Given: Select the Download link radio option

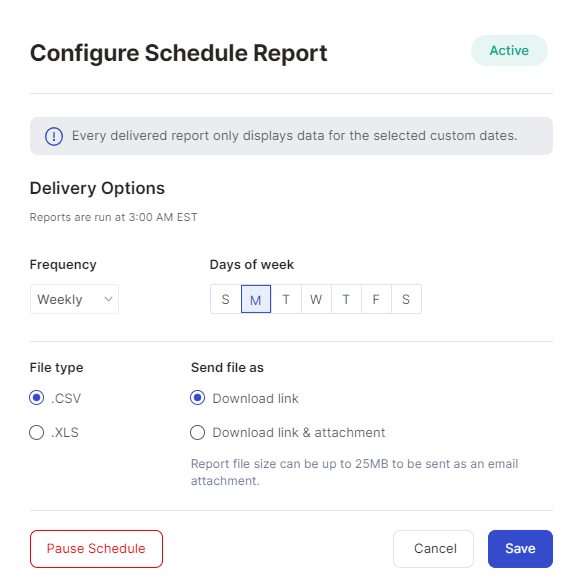Looking at the screenshot, I should tap(197, 398).
